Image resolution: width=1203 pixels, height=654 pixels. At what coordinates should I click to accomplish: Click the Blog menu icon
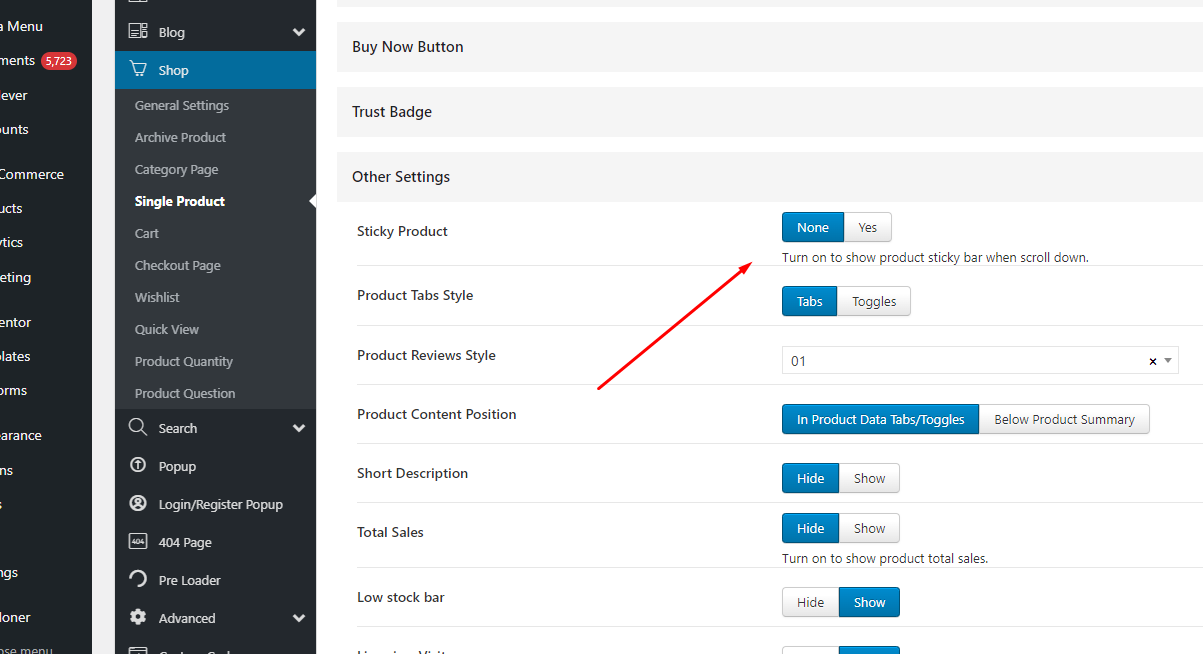[x=138, y=32]
